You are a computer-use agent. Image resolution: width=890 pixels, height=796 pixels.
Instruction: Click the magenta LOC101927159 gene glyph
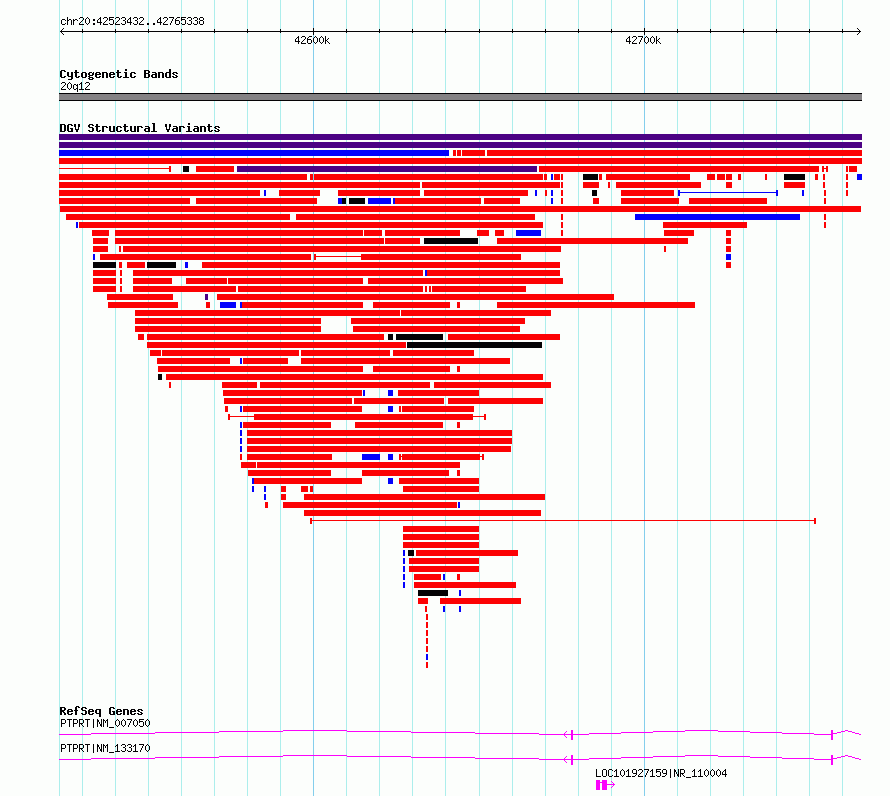tap(605, 785)
